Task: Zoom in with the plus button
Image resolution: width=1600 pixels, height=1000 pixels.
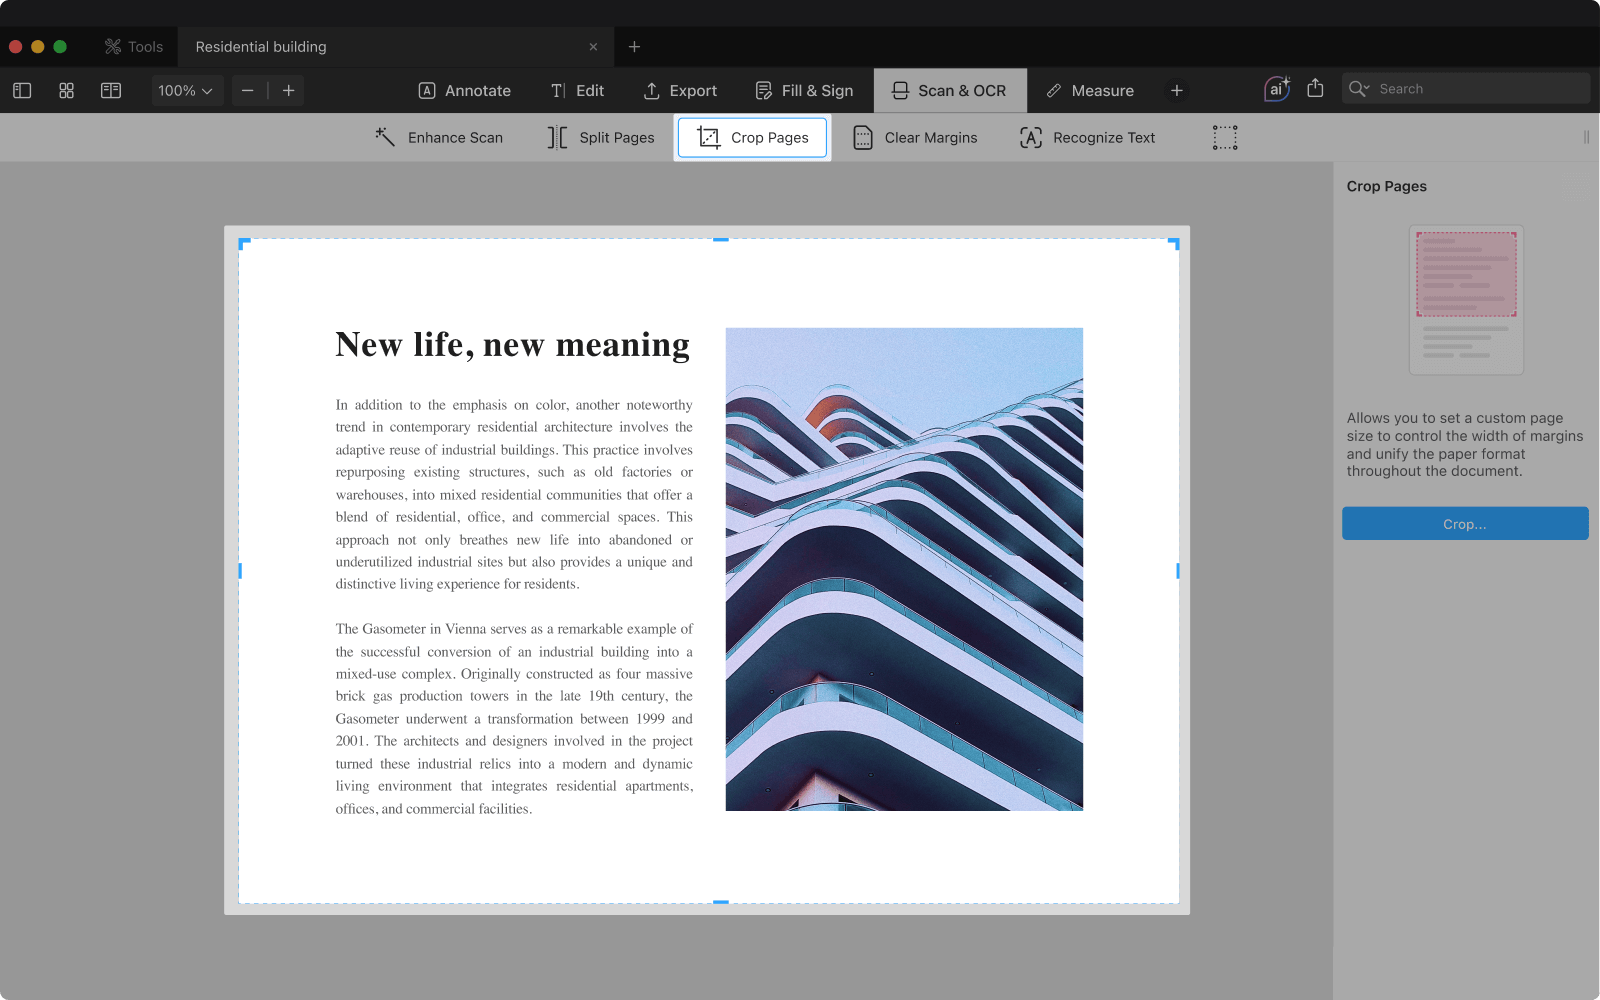Action: 289,91
